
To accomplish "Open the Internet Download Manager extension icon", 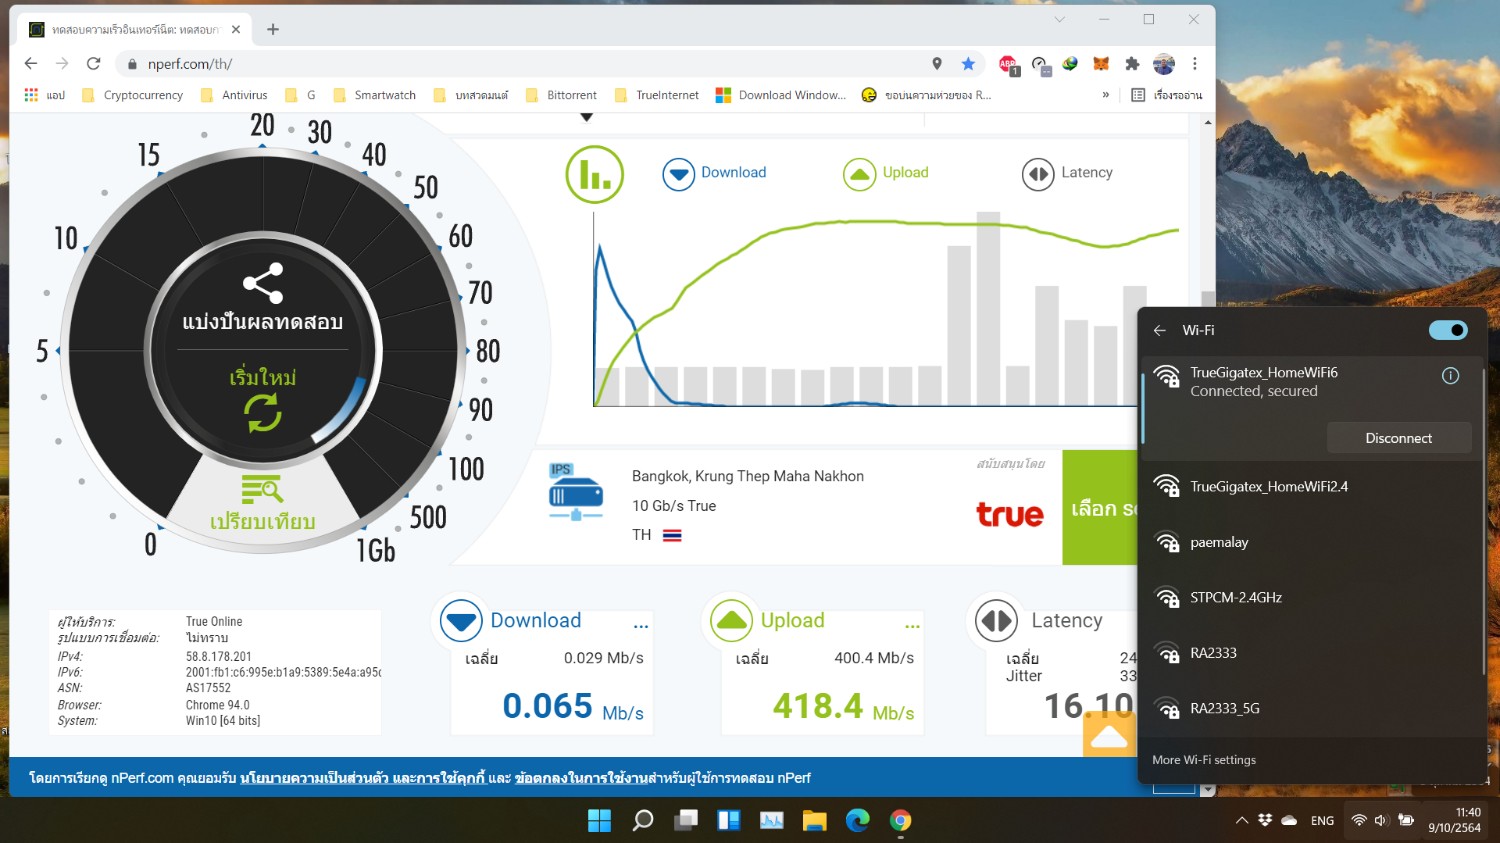I will pos(1070,63).
